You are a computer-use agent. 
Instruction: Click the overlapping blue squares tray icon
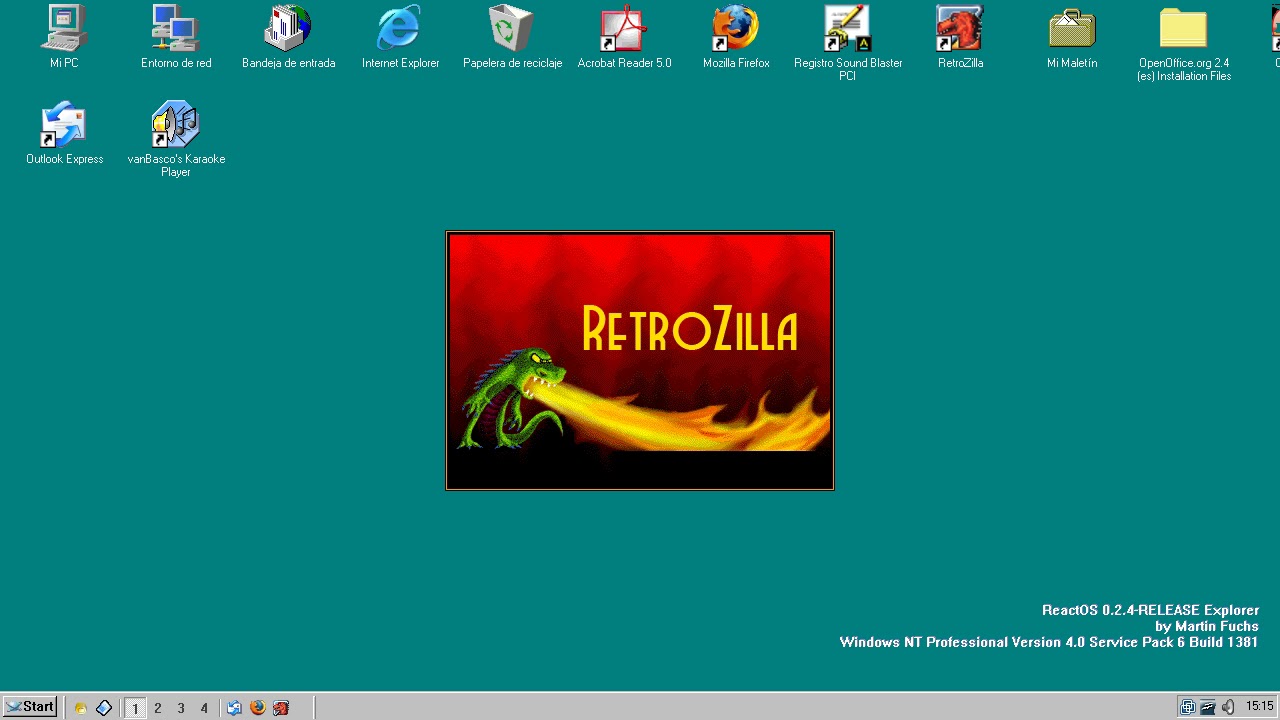[x=1188, y=707]
